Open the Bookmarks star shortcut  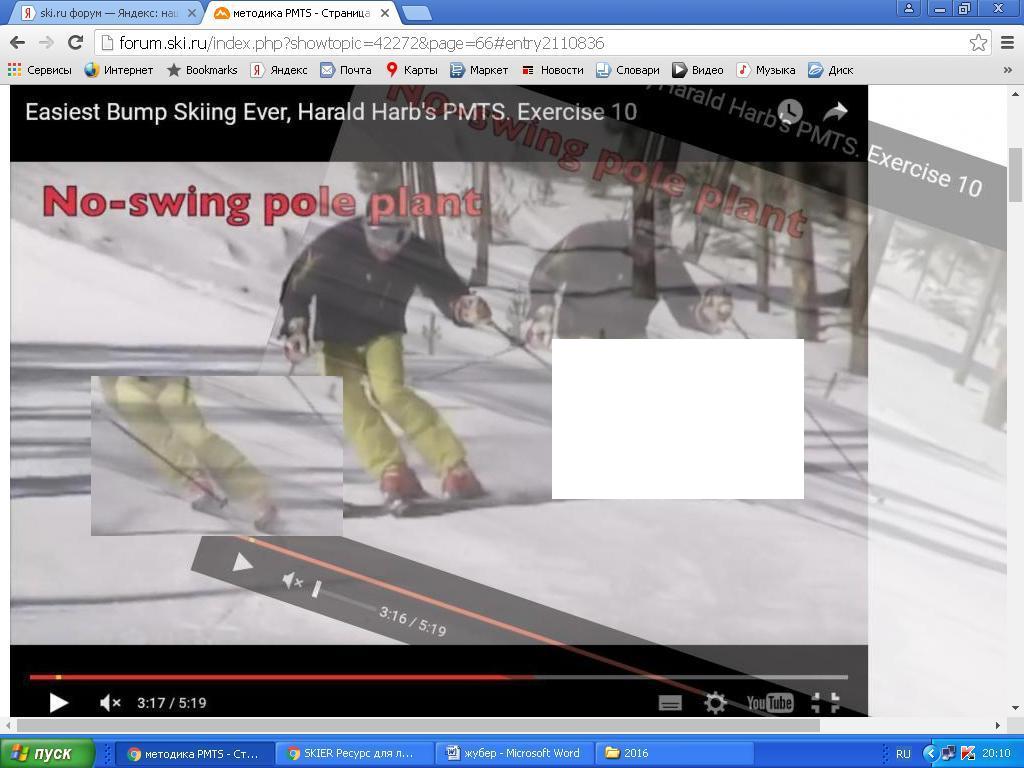point(202,70)
